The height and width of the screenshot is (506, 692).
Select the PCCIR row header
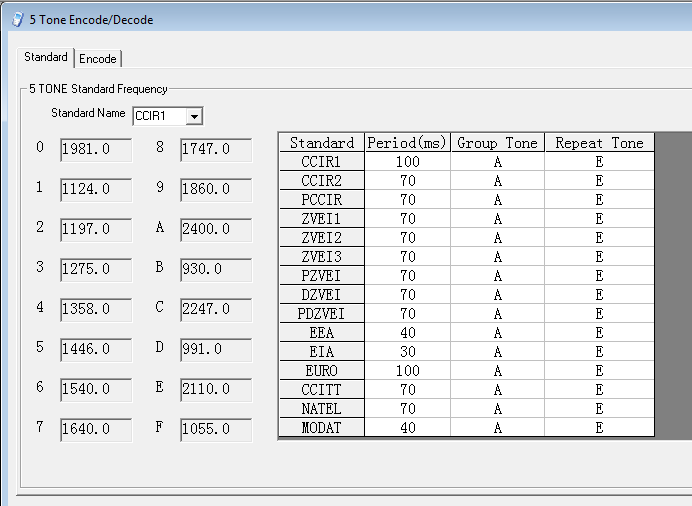[x=322, y=199]
